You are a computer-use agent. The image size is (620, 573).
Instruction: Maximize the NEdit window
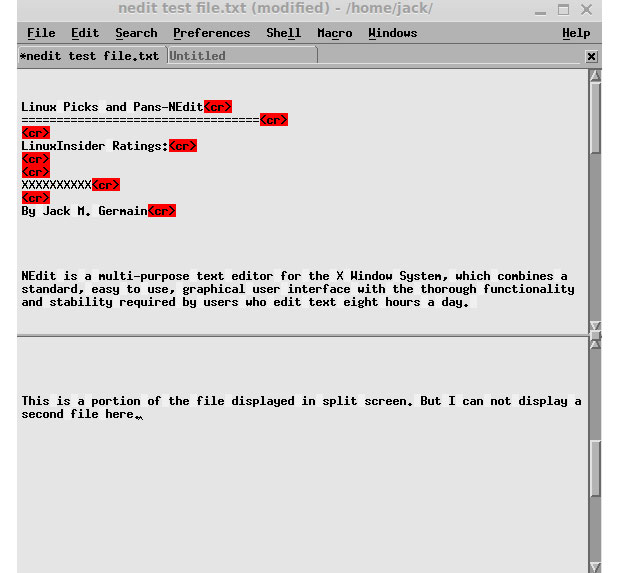[563, 9]
